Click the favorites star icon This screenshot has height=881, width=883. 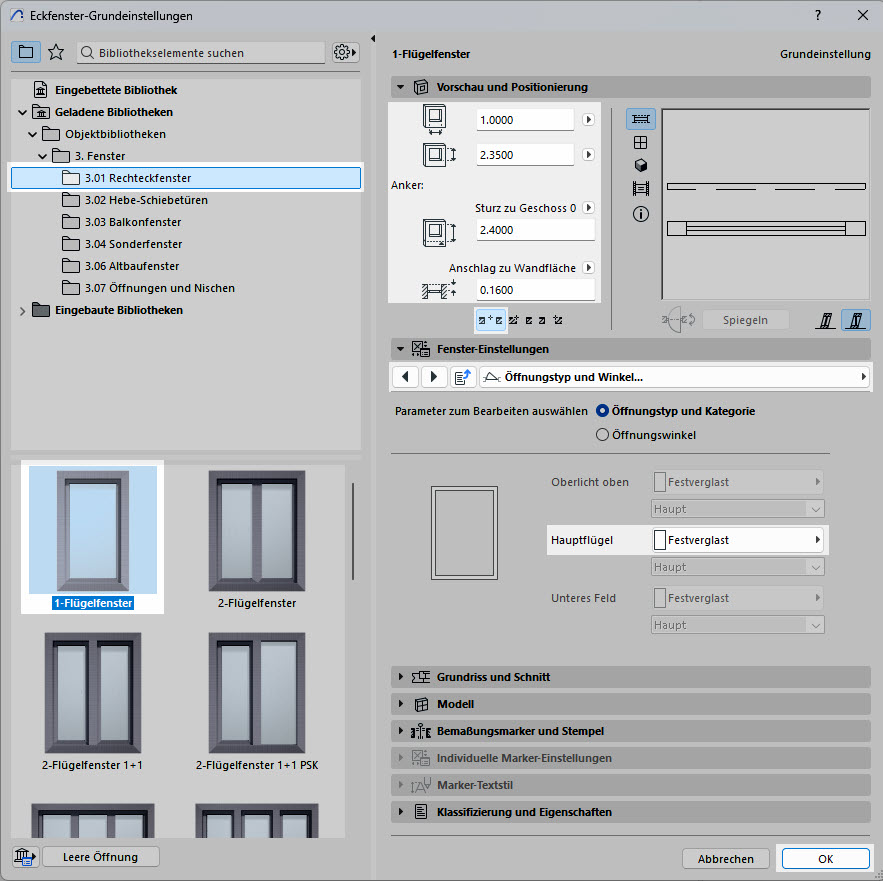(56, 52)
